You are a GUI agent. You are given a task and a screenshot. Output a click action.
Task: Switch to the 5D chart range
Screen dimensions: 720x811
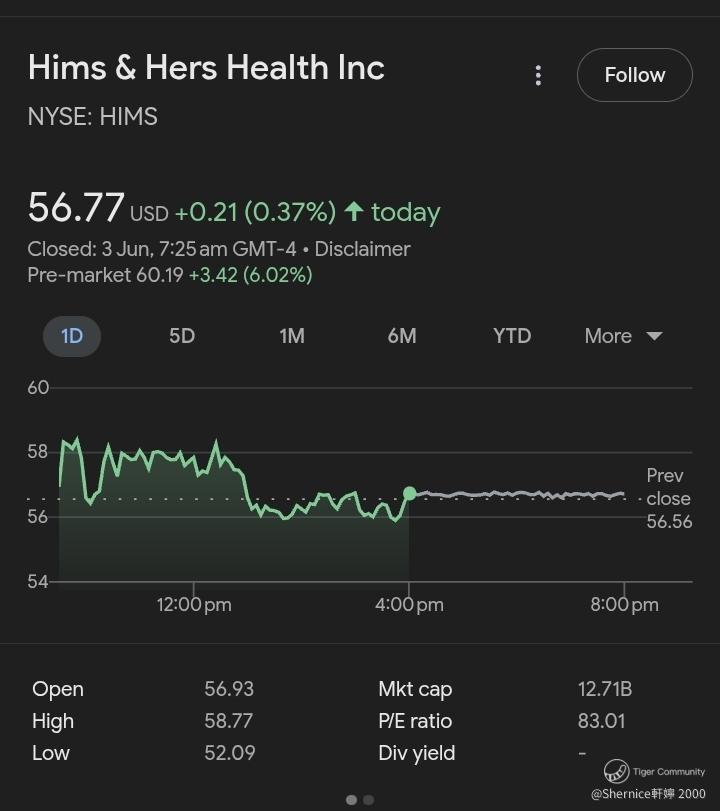(x=182, y=336)
